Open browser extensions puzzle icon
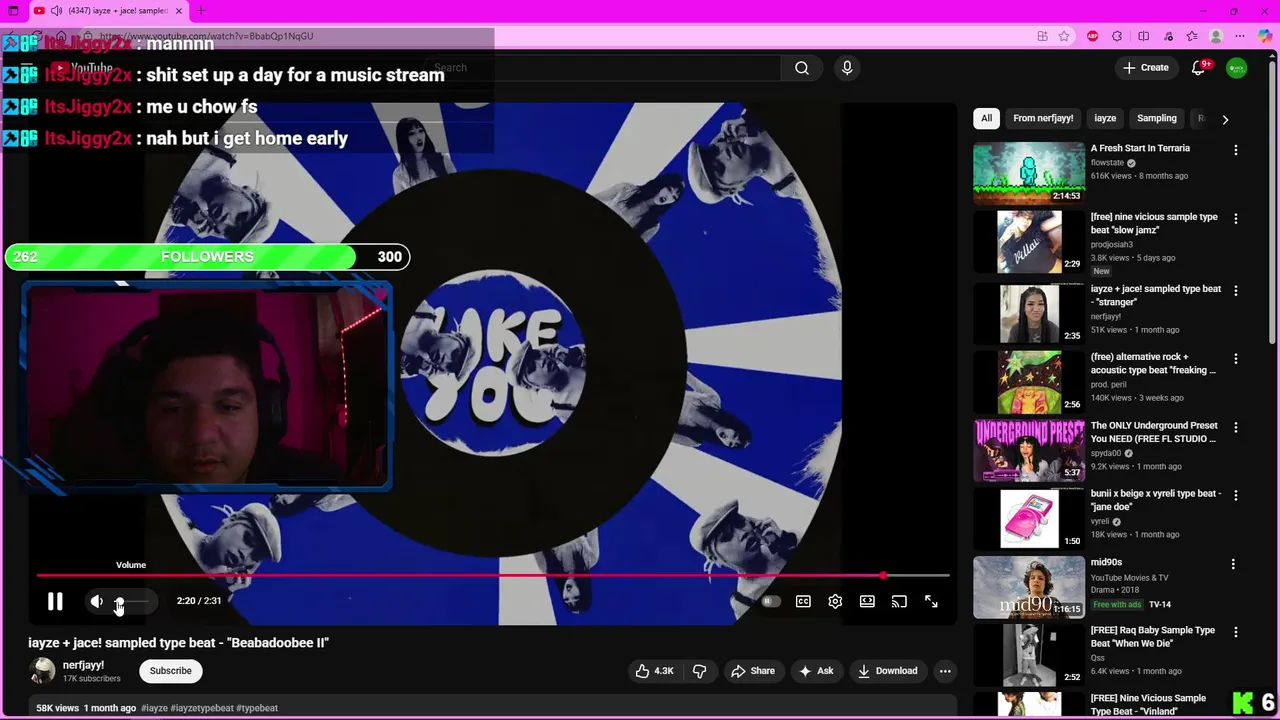The height and width of the screenshot is (720, 1280). [x=1117, y=36]
